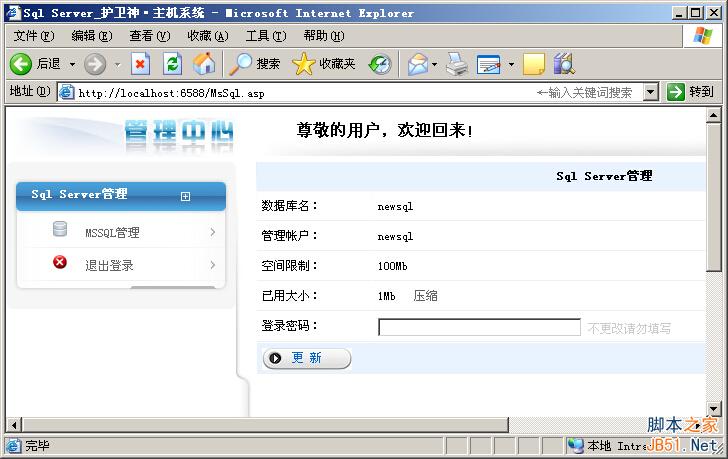Click the local intranet zone icon
Screen dimensions: 728x459
coord(576,446)
